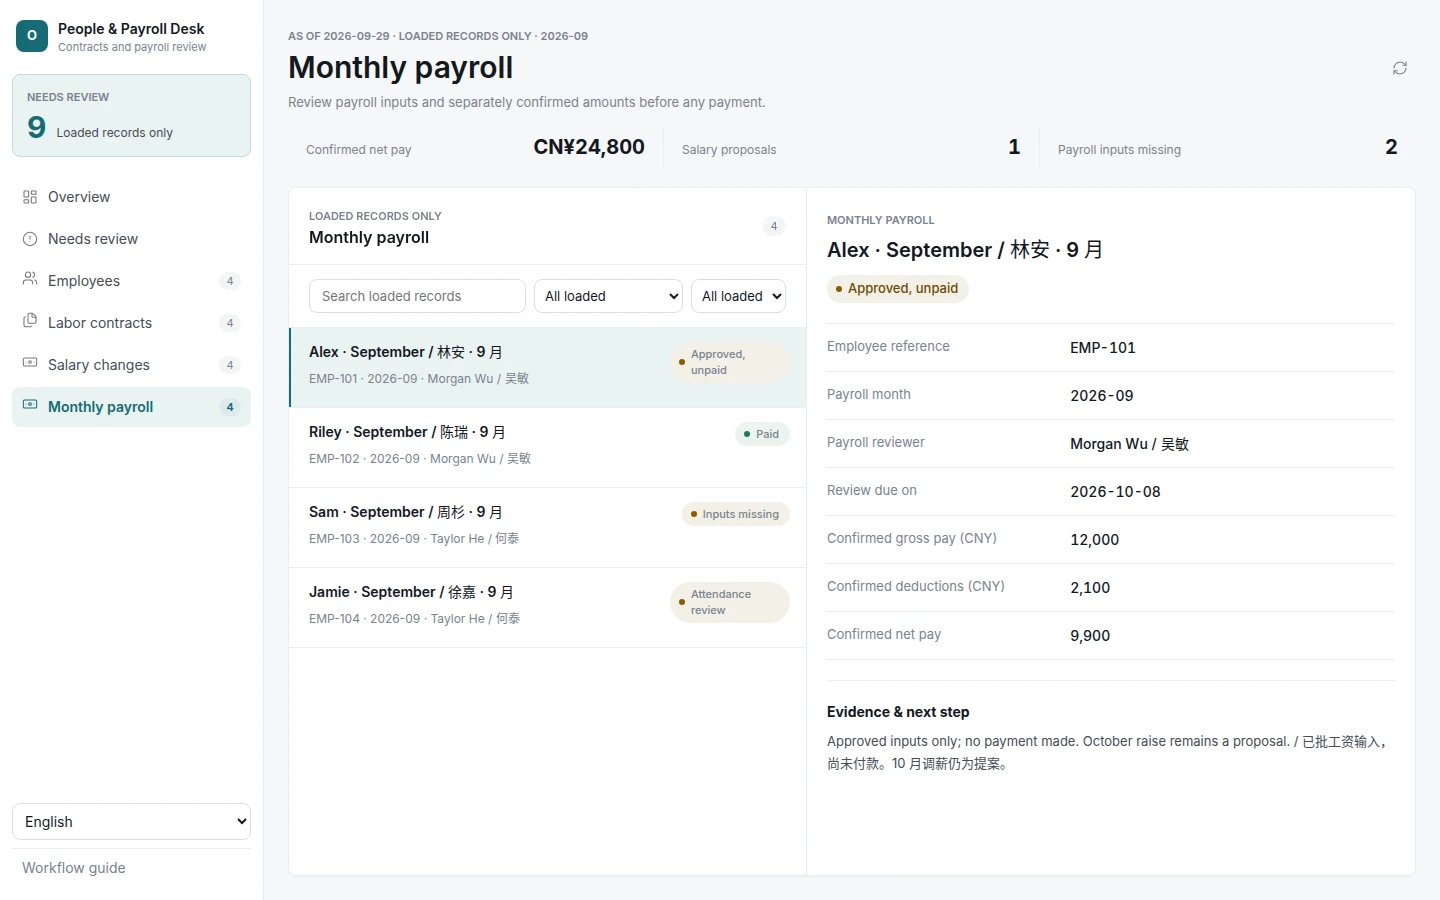Click the EMP-101 employee reference value
Screen dimensions: 1440x900
point(1103,348)
